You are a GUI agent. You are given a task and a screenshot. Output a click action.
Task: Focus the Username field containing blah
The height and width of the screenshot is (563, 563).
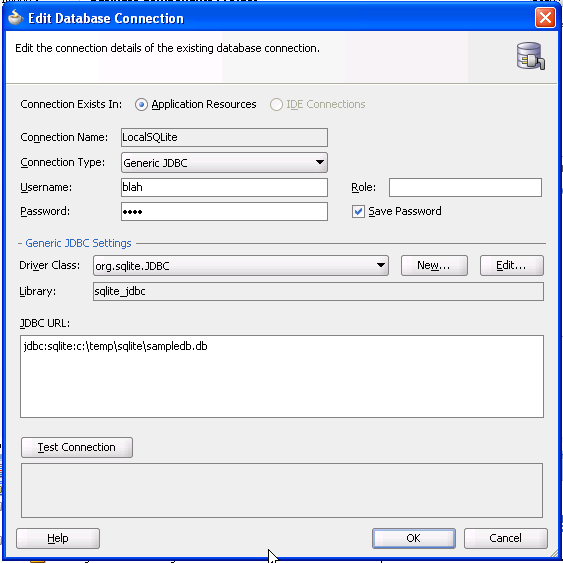(224, 187)
